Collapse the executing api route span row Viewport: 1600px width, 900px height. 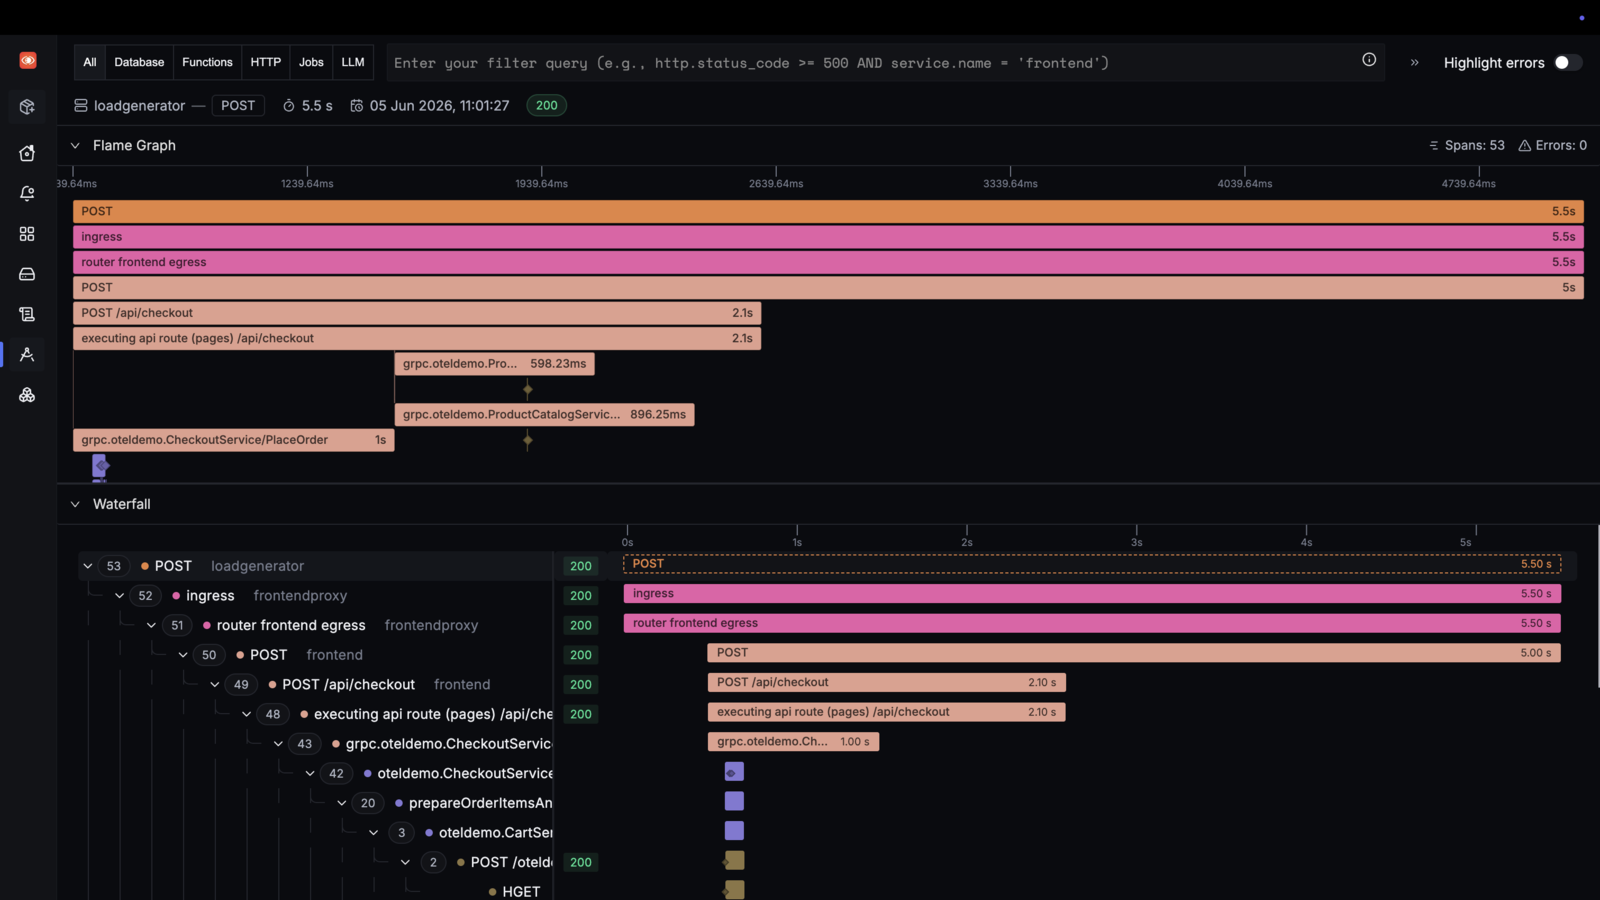[x=247, y=714]
